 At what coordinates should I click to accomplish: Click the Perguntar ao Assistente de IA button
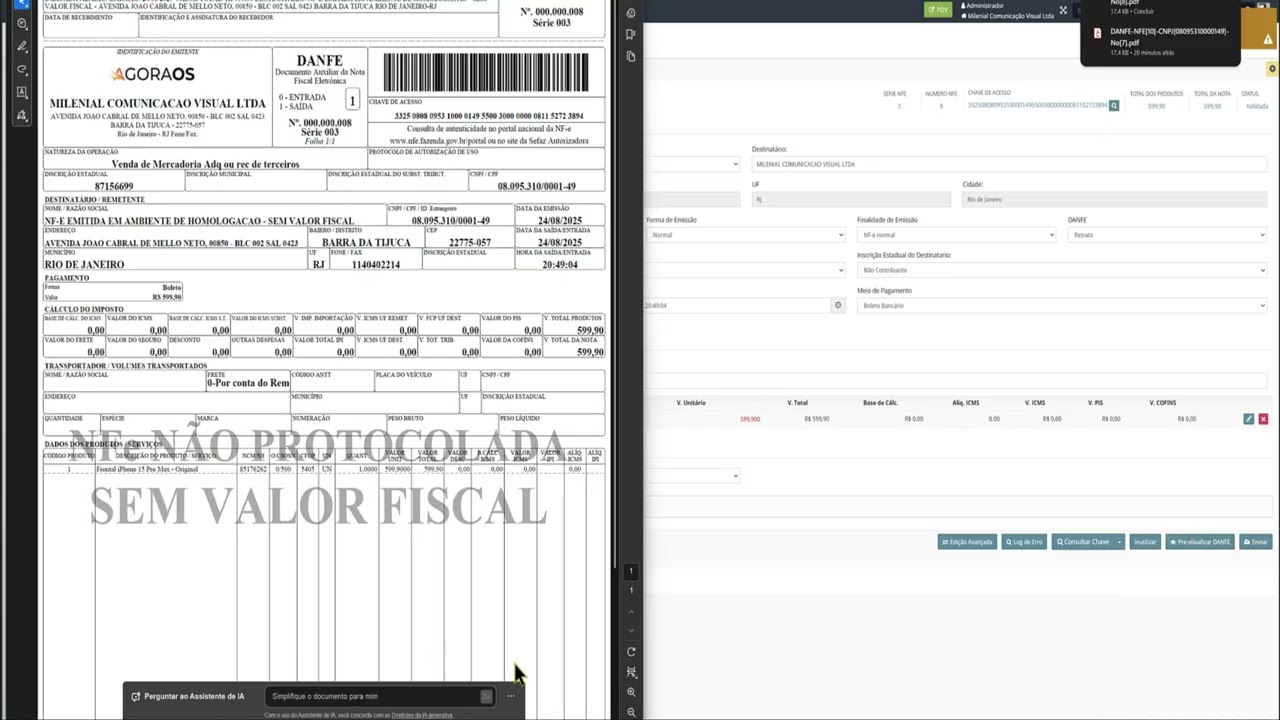coord(188,696)
